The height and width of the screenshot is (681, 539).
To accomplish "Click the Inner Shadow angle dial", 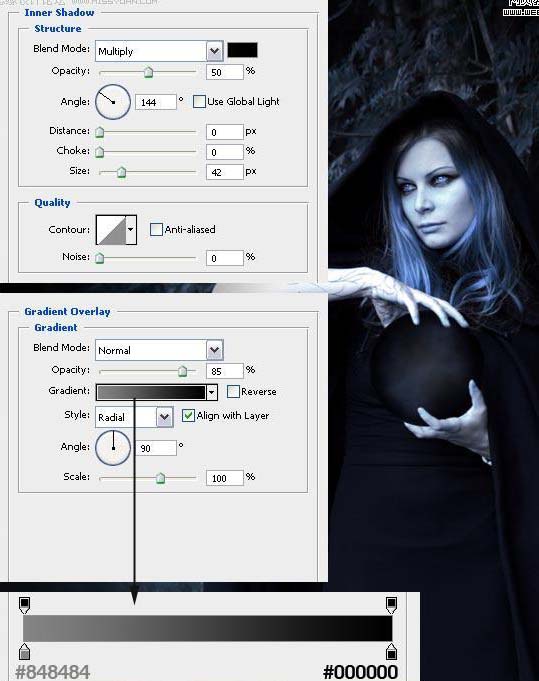I will tap(113, 102).
